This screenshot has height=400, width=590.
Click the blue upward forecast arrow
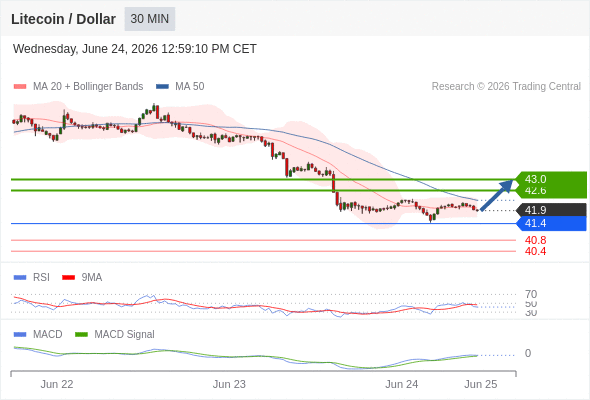[497, 195]
